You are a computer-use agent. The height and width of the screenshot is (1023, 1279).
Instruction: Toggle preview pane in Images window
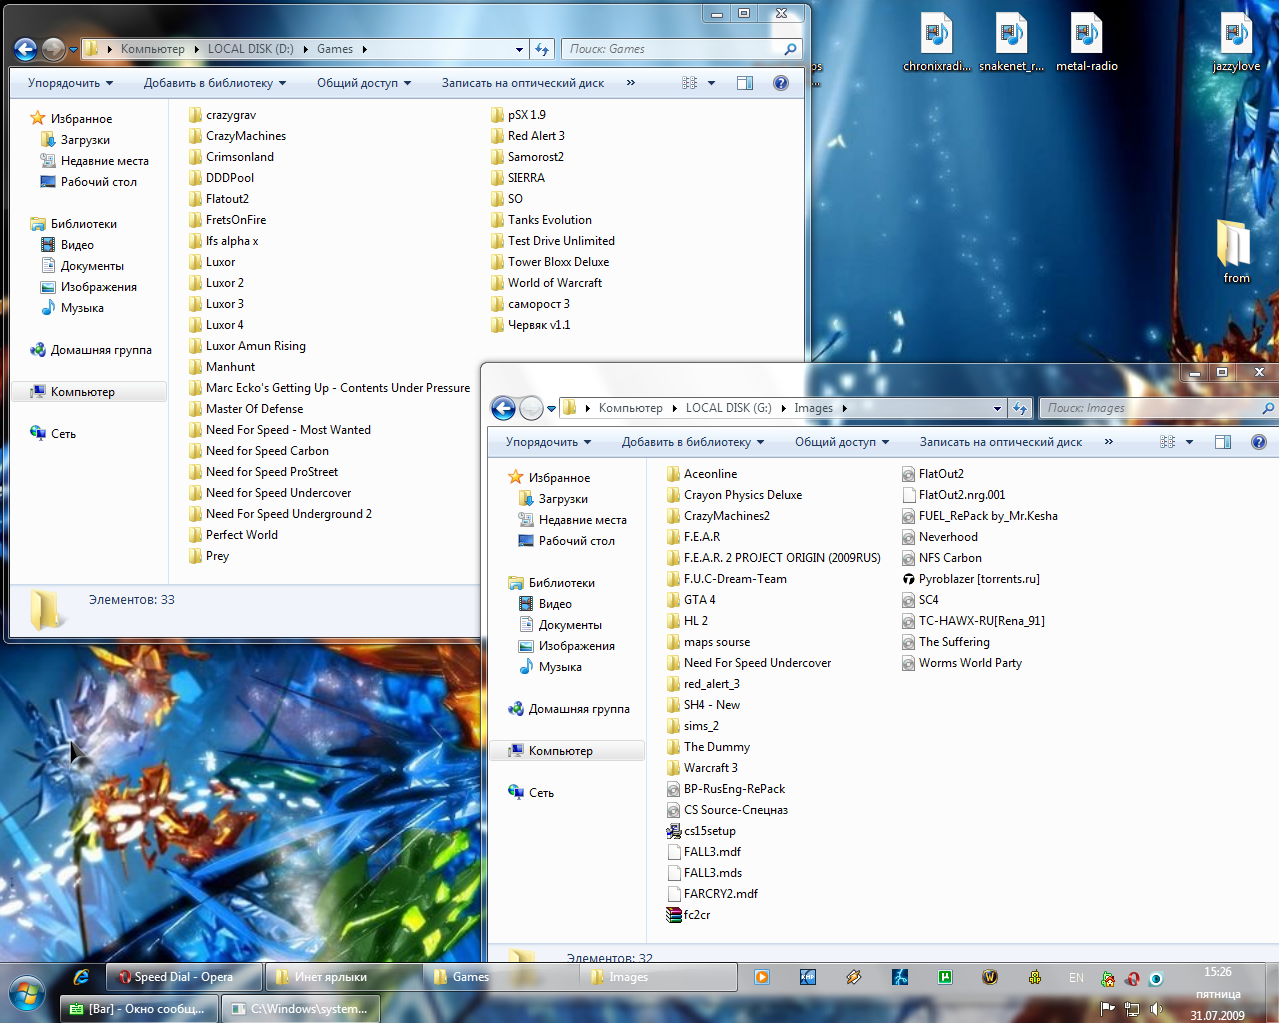(1223, 442)
